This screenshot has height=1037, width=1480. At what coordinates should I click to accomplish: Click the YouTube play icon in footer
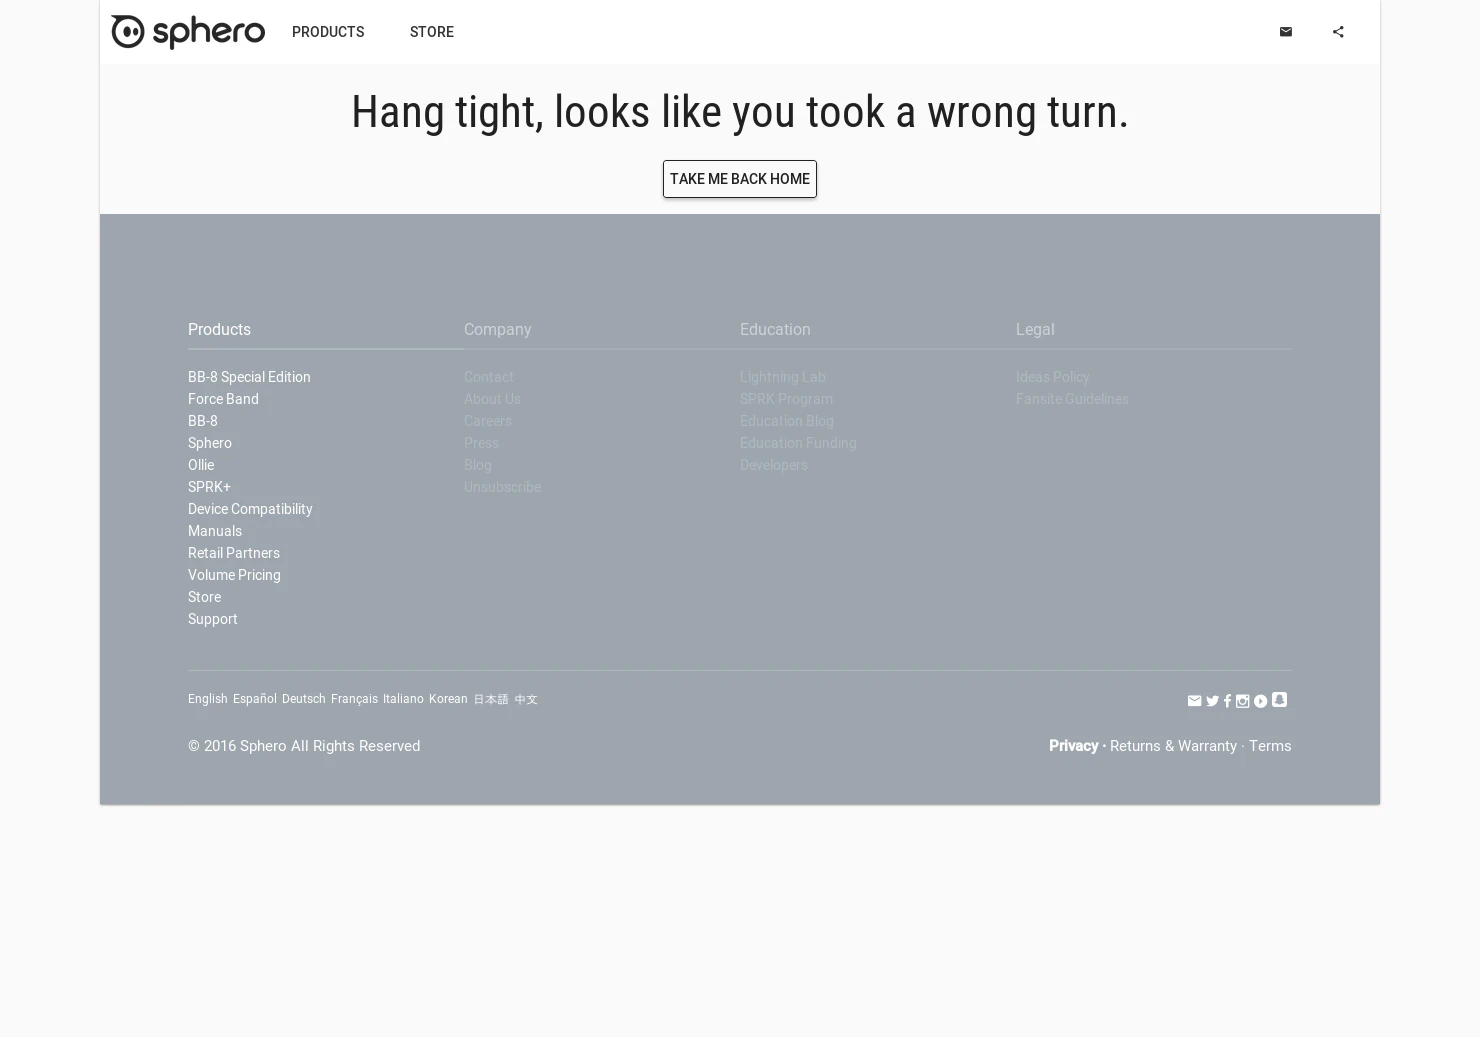pos(1260,701)
